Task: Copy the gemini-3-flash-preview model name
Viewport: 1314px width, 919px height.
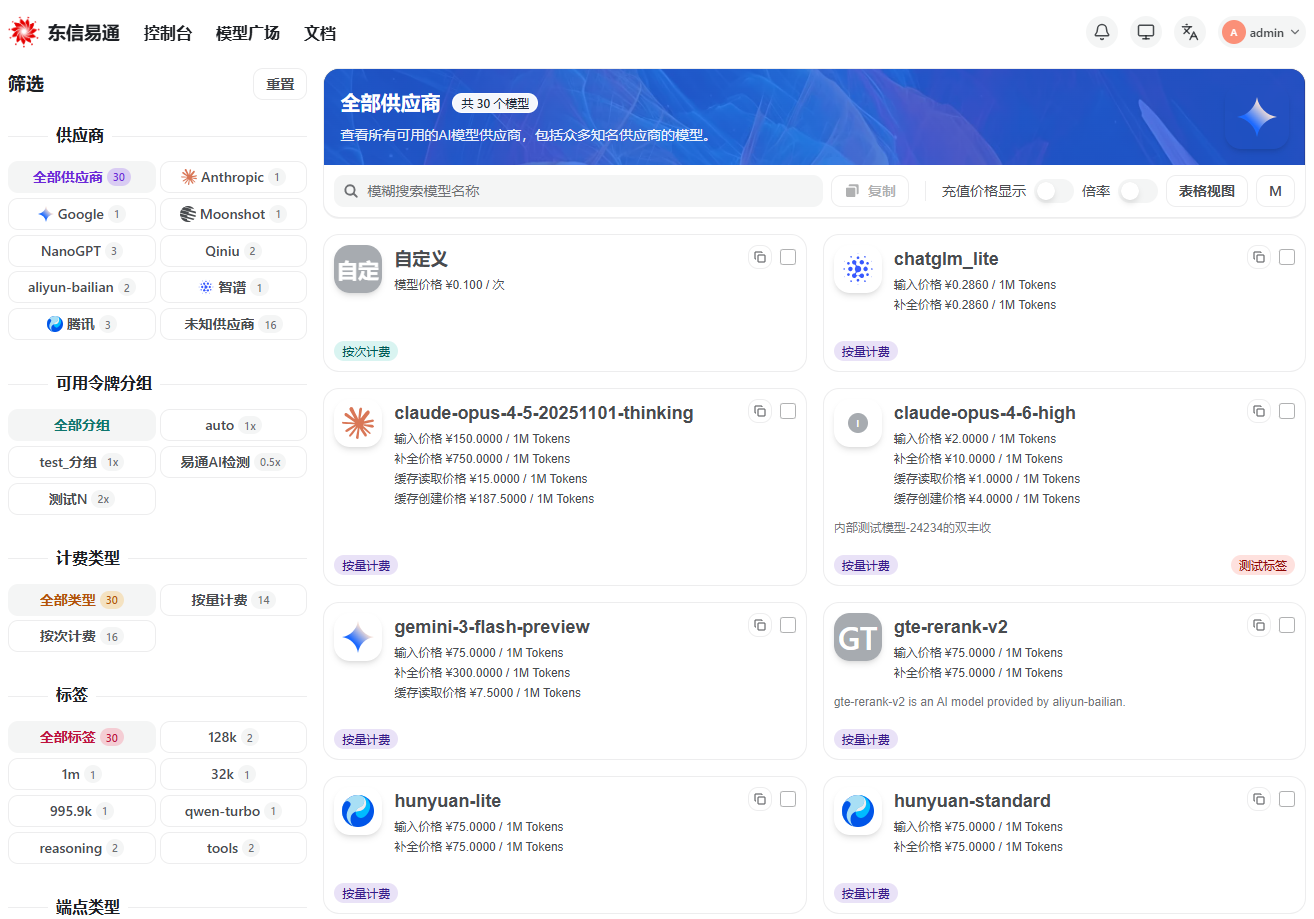Action: tap(760, 625)
